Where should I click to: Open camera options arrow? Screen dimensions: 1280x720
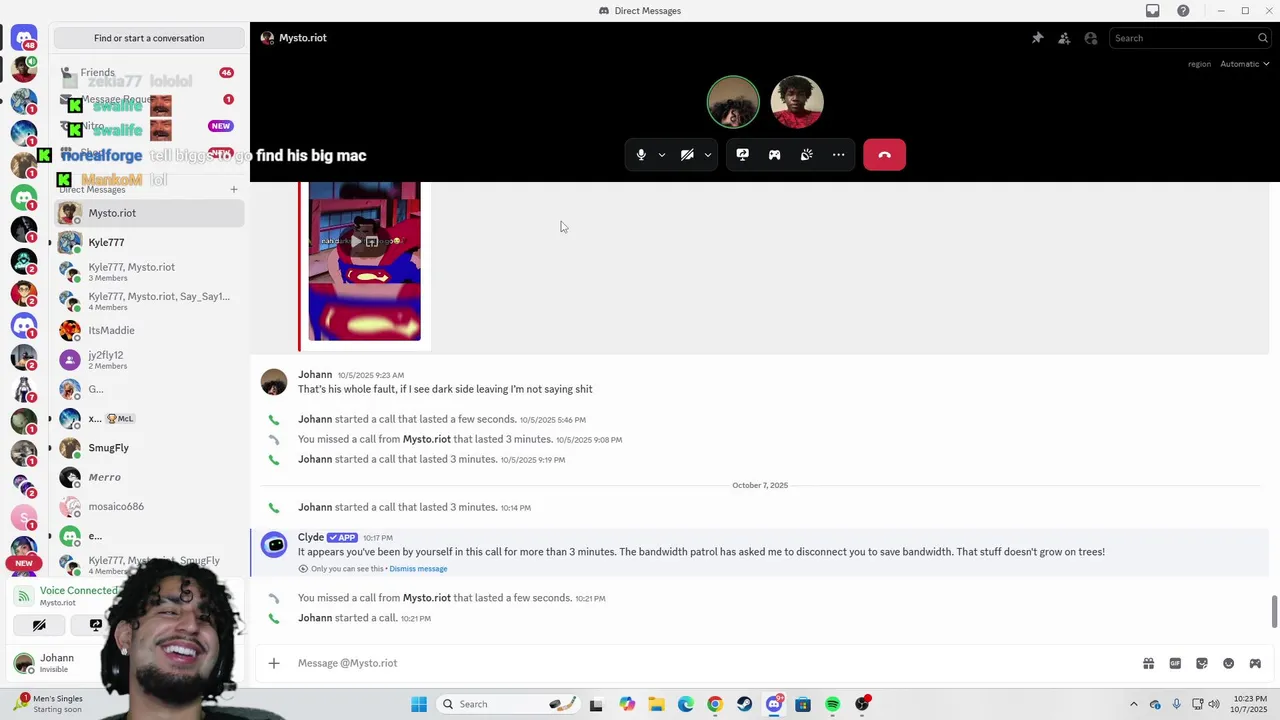click(708, 155)
